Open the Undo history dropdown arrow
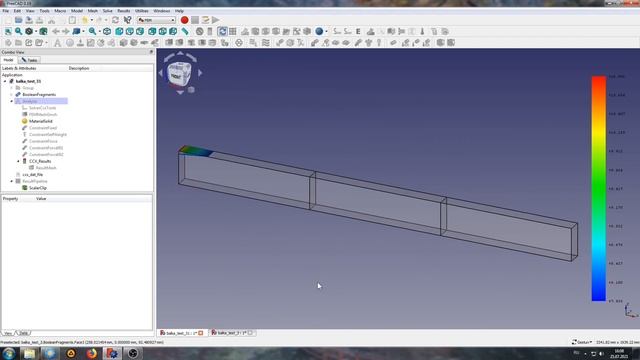The image size is (640, 360). (91, 20)
